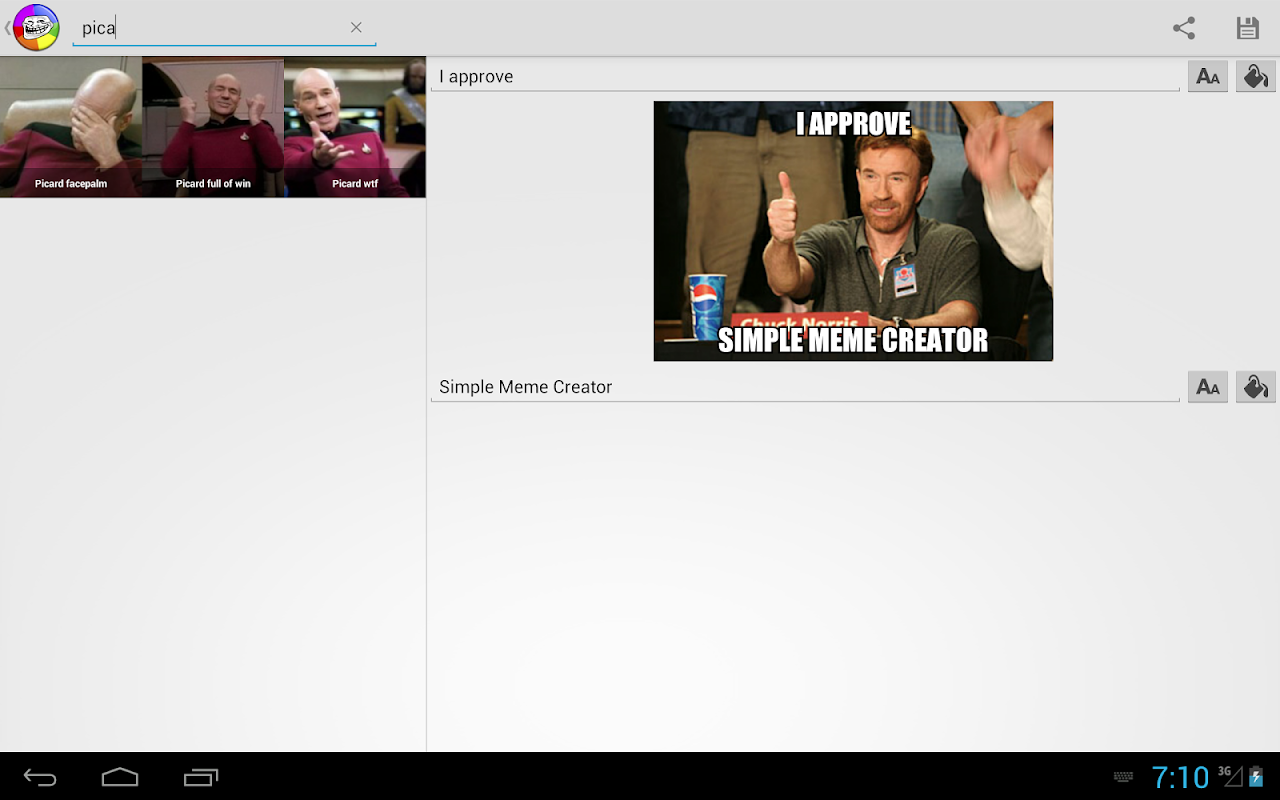Change font size for the 'I approve' caption
This screenshot has height=800, width=1280.
1208,77
